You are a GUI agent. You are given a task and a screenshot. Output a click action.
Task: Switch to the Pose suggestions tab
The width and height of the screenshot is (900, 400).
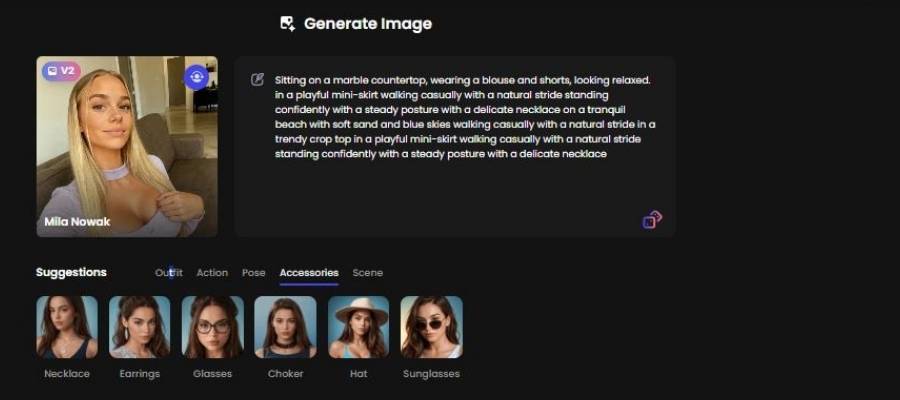tap(254, 273)
